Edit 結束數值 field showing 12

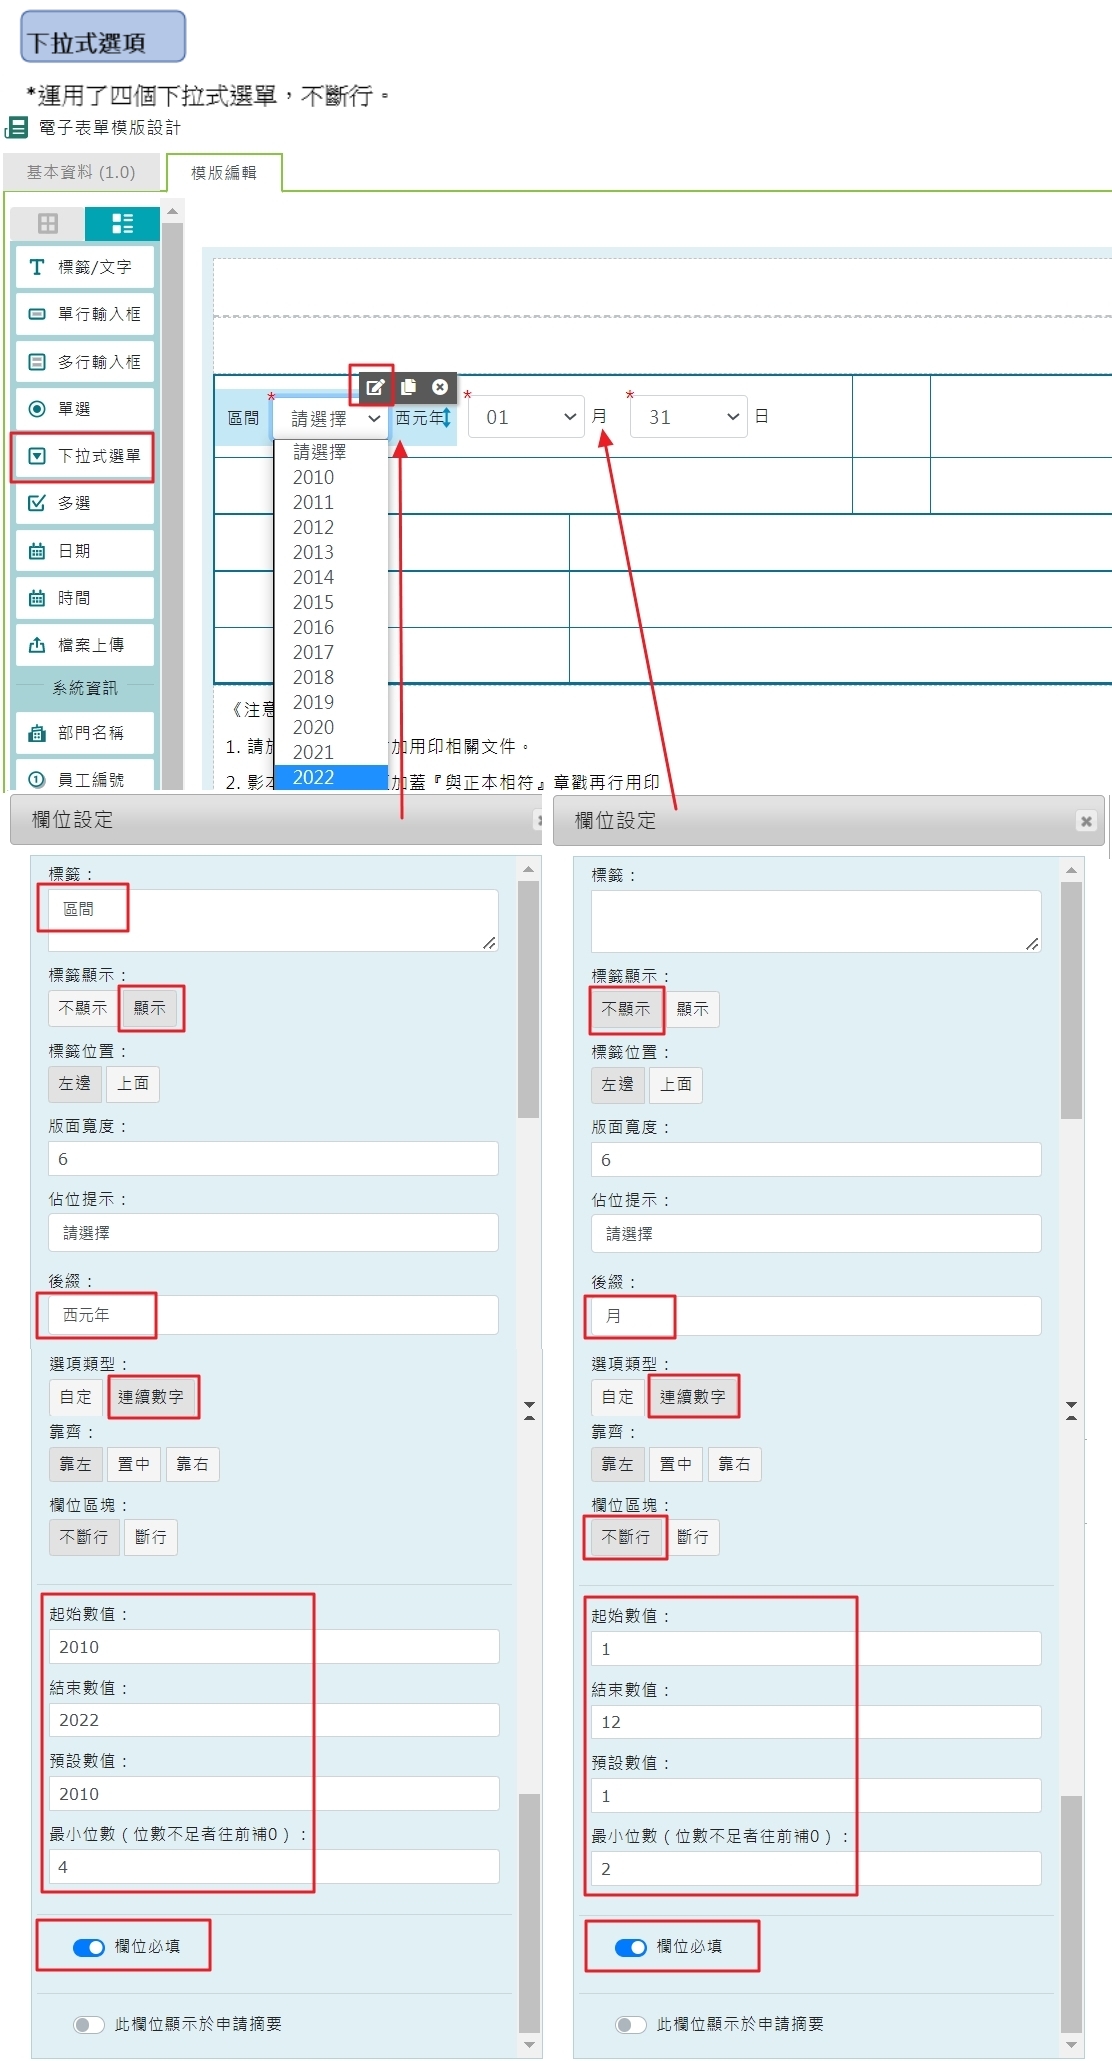click(816, 1722)
